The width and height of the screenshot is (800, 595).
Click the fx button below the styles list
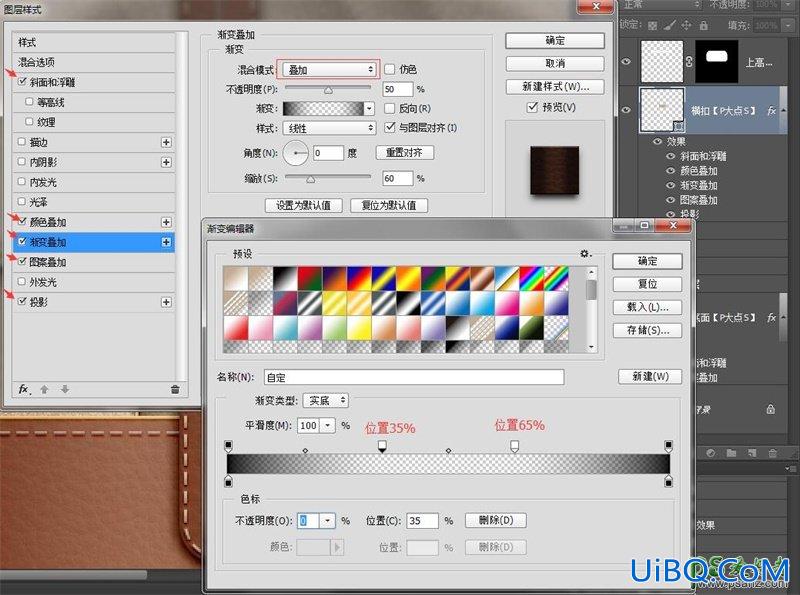[x=24, y=389]
